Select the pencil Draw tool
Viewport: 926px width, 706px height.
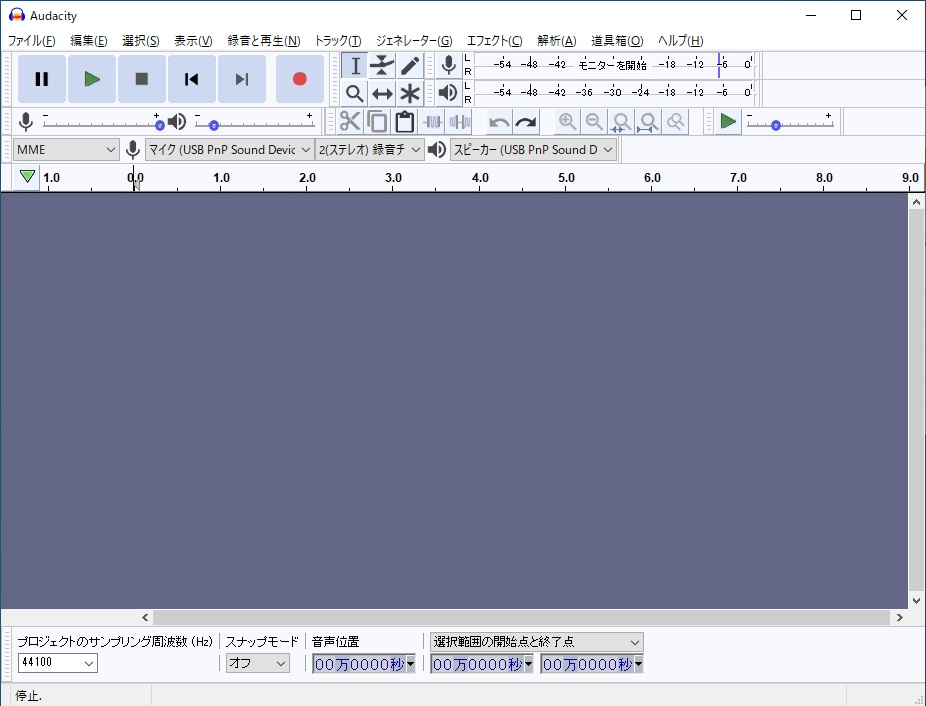pos(410,66)
